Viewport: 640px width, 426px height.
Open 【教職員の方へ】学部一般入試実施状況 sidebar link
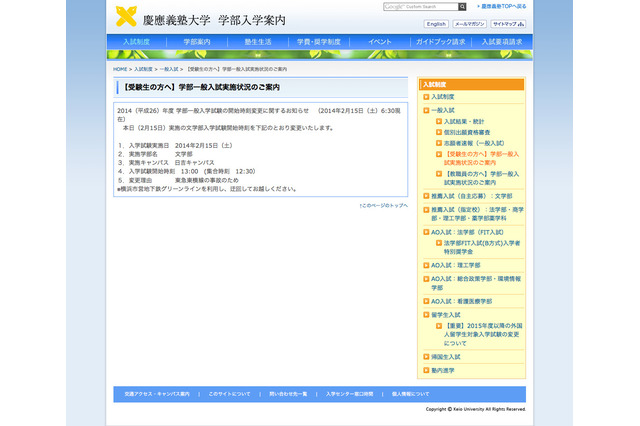click(482, 178)
